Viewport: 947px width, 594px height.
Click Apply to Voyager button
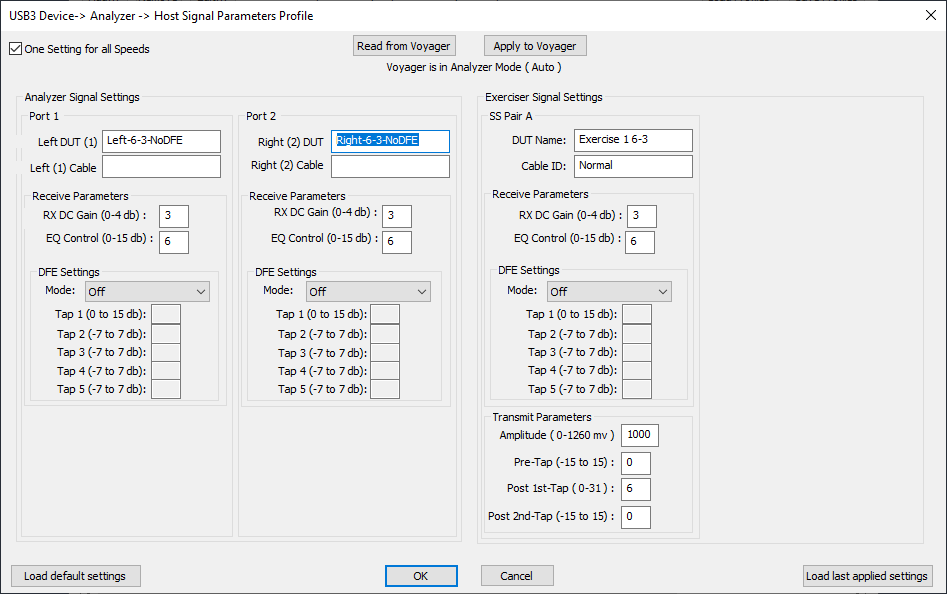click(535, 46)
